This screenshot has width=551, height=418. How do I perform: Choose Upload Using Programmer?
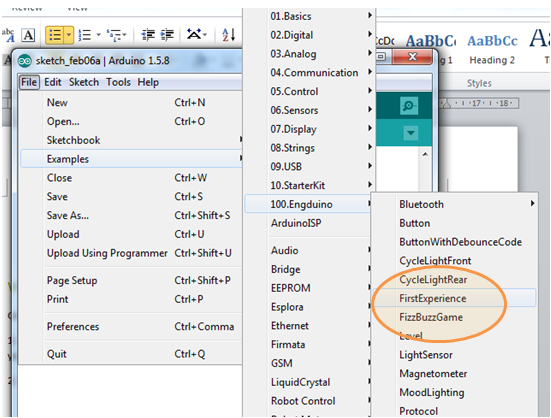[x=131, y=253]
